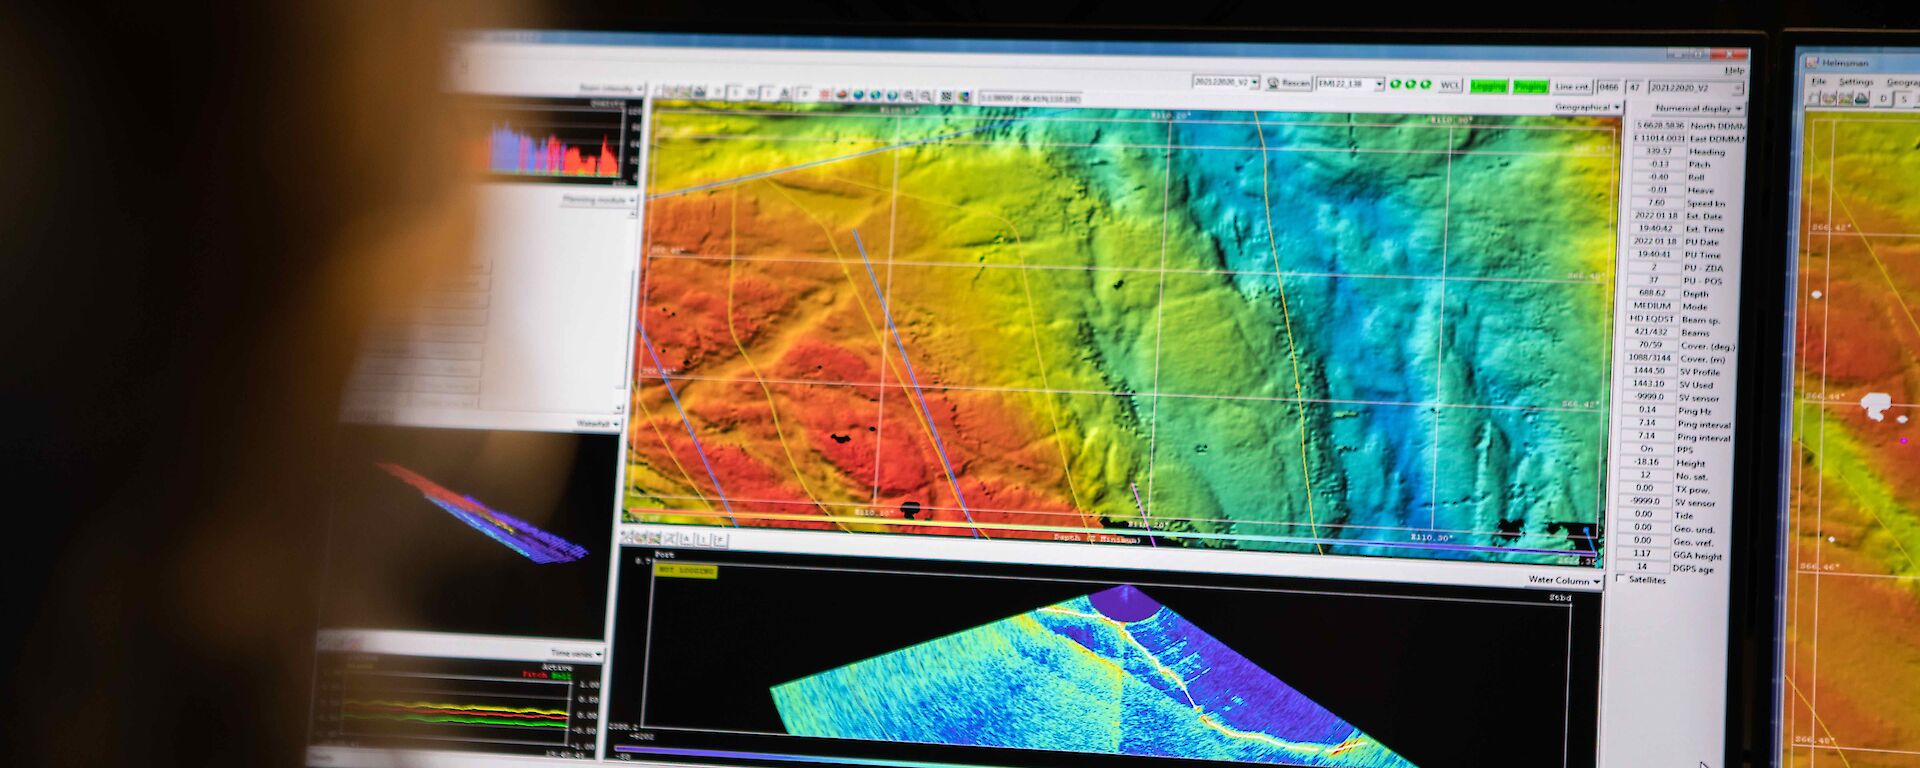Screen dimensions: 1920x768
Task: Click the third blue globe icon before zoom tools
Action: coord(892,96)
